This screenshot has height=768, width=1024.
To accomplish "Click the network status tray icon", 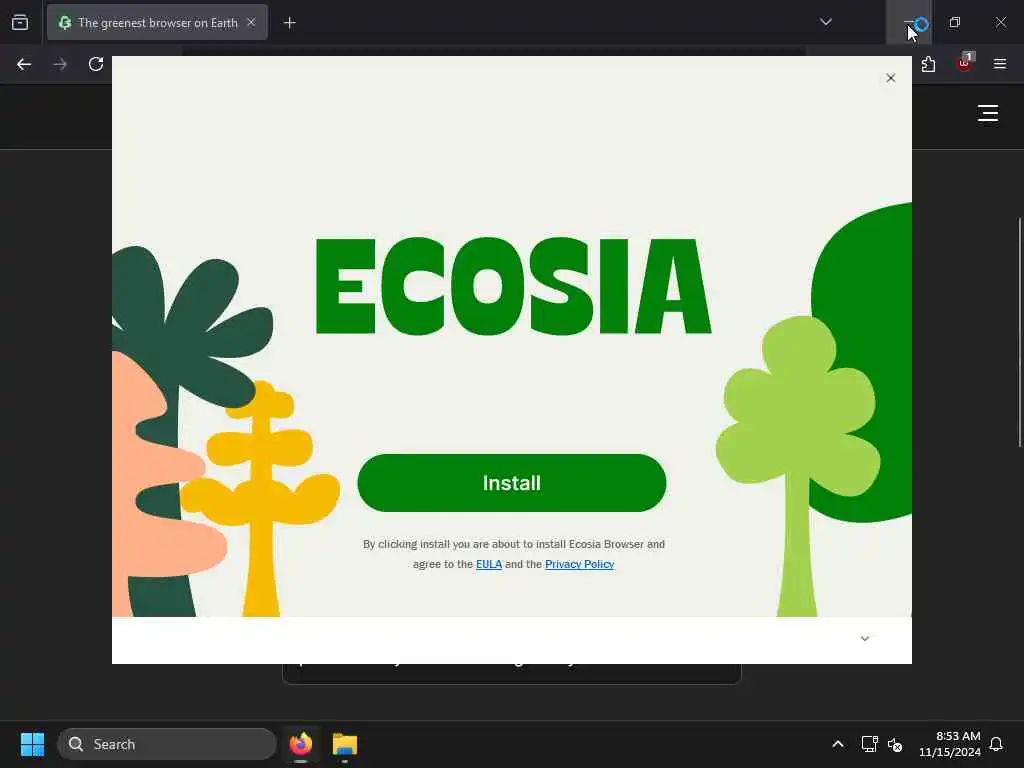I will click(869, 744).
